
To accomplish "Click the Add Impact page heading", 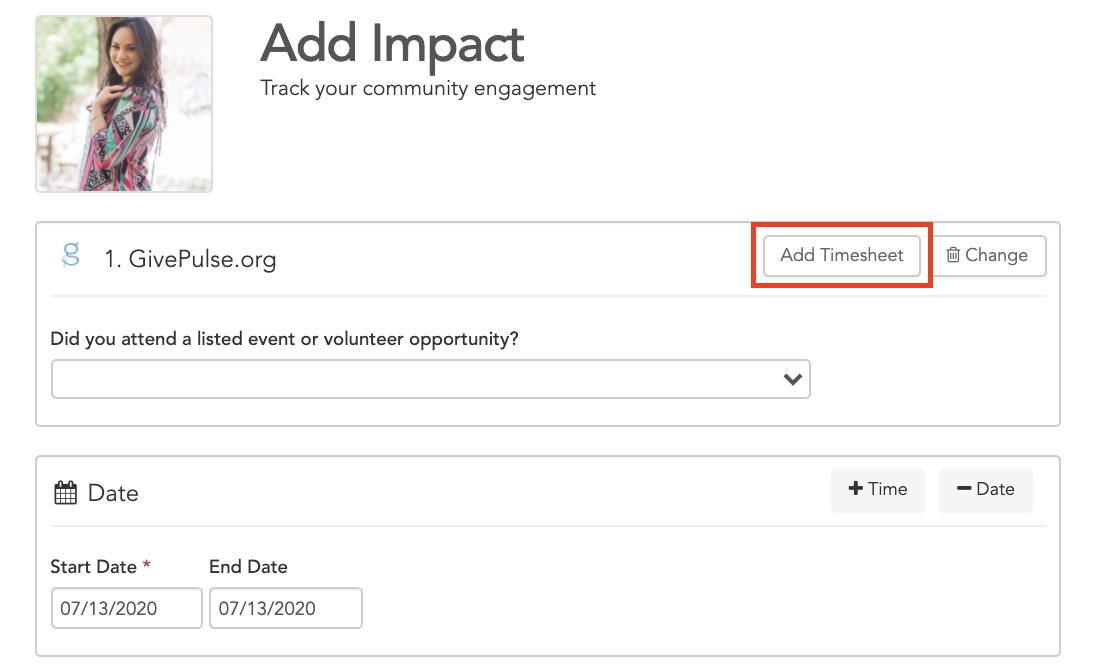I will 392,44.
